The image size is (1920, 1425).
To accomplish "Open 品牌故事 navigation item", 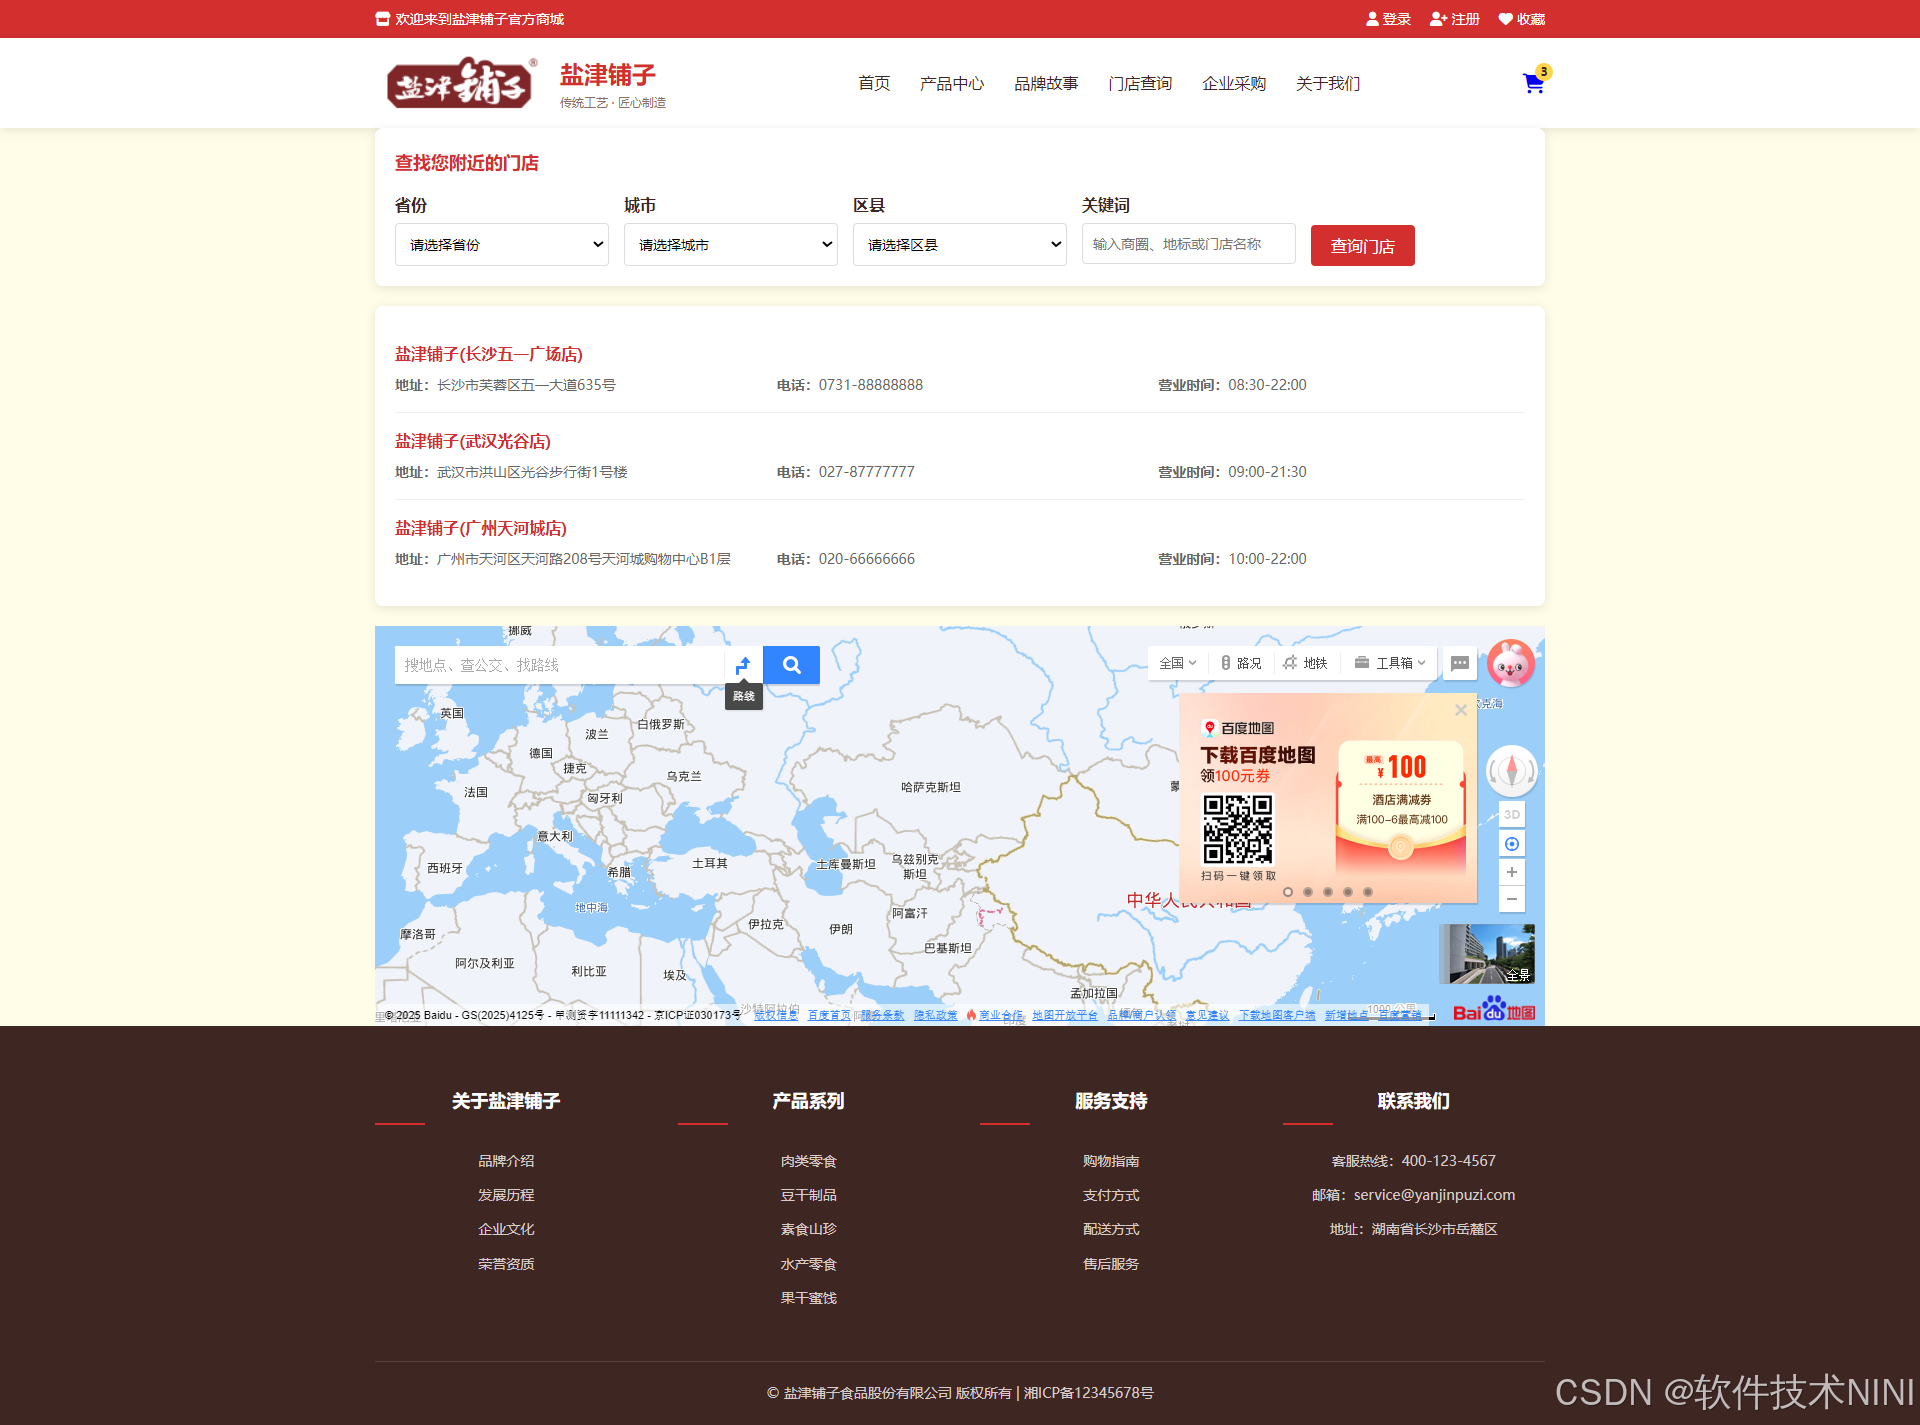I will pos(1046,84).
